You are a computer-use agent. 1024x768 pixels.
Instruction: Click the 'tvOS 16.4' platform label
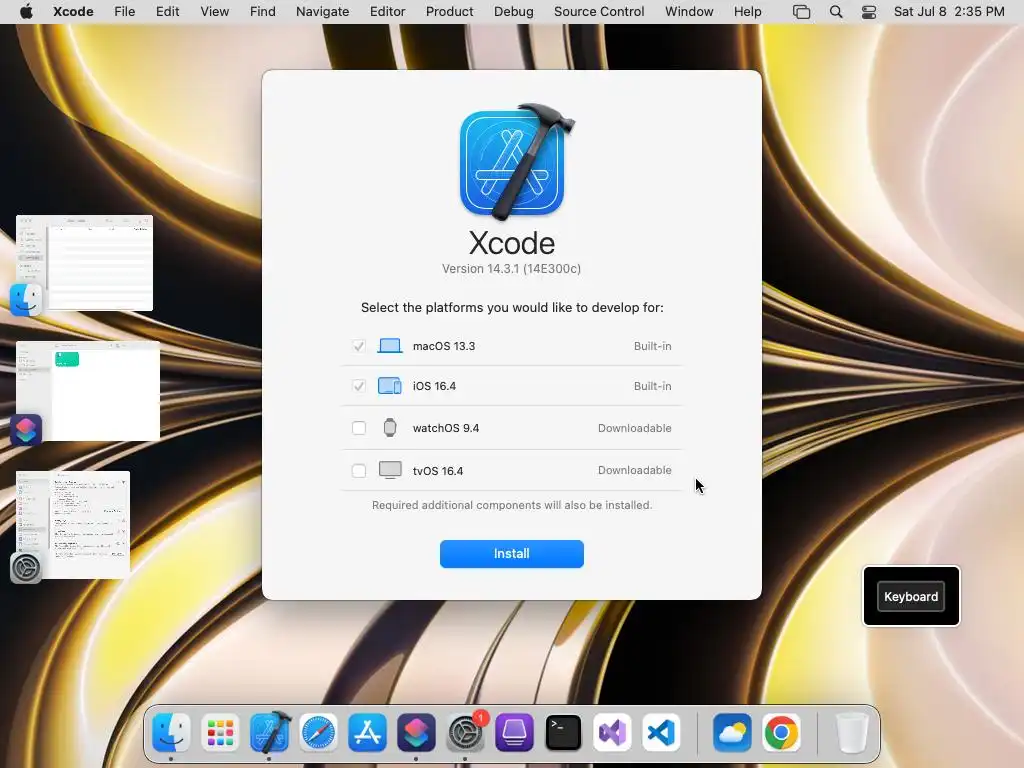click(438, 471)
